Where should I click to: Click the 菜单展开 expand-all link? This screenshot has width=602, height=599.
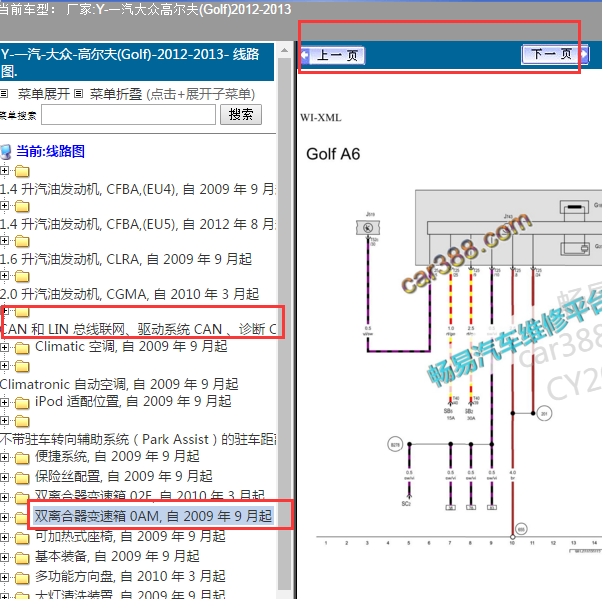click(44, 94)
